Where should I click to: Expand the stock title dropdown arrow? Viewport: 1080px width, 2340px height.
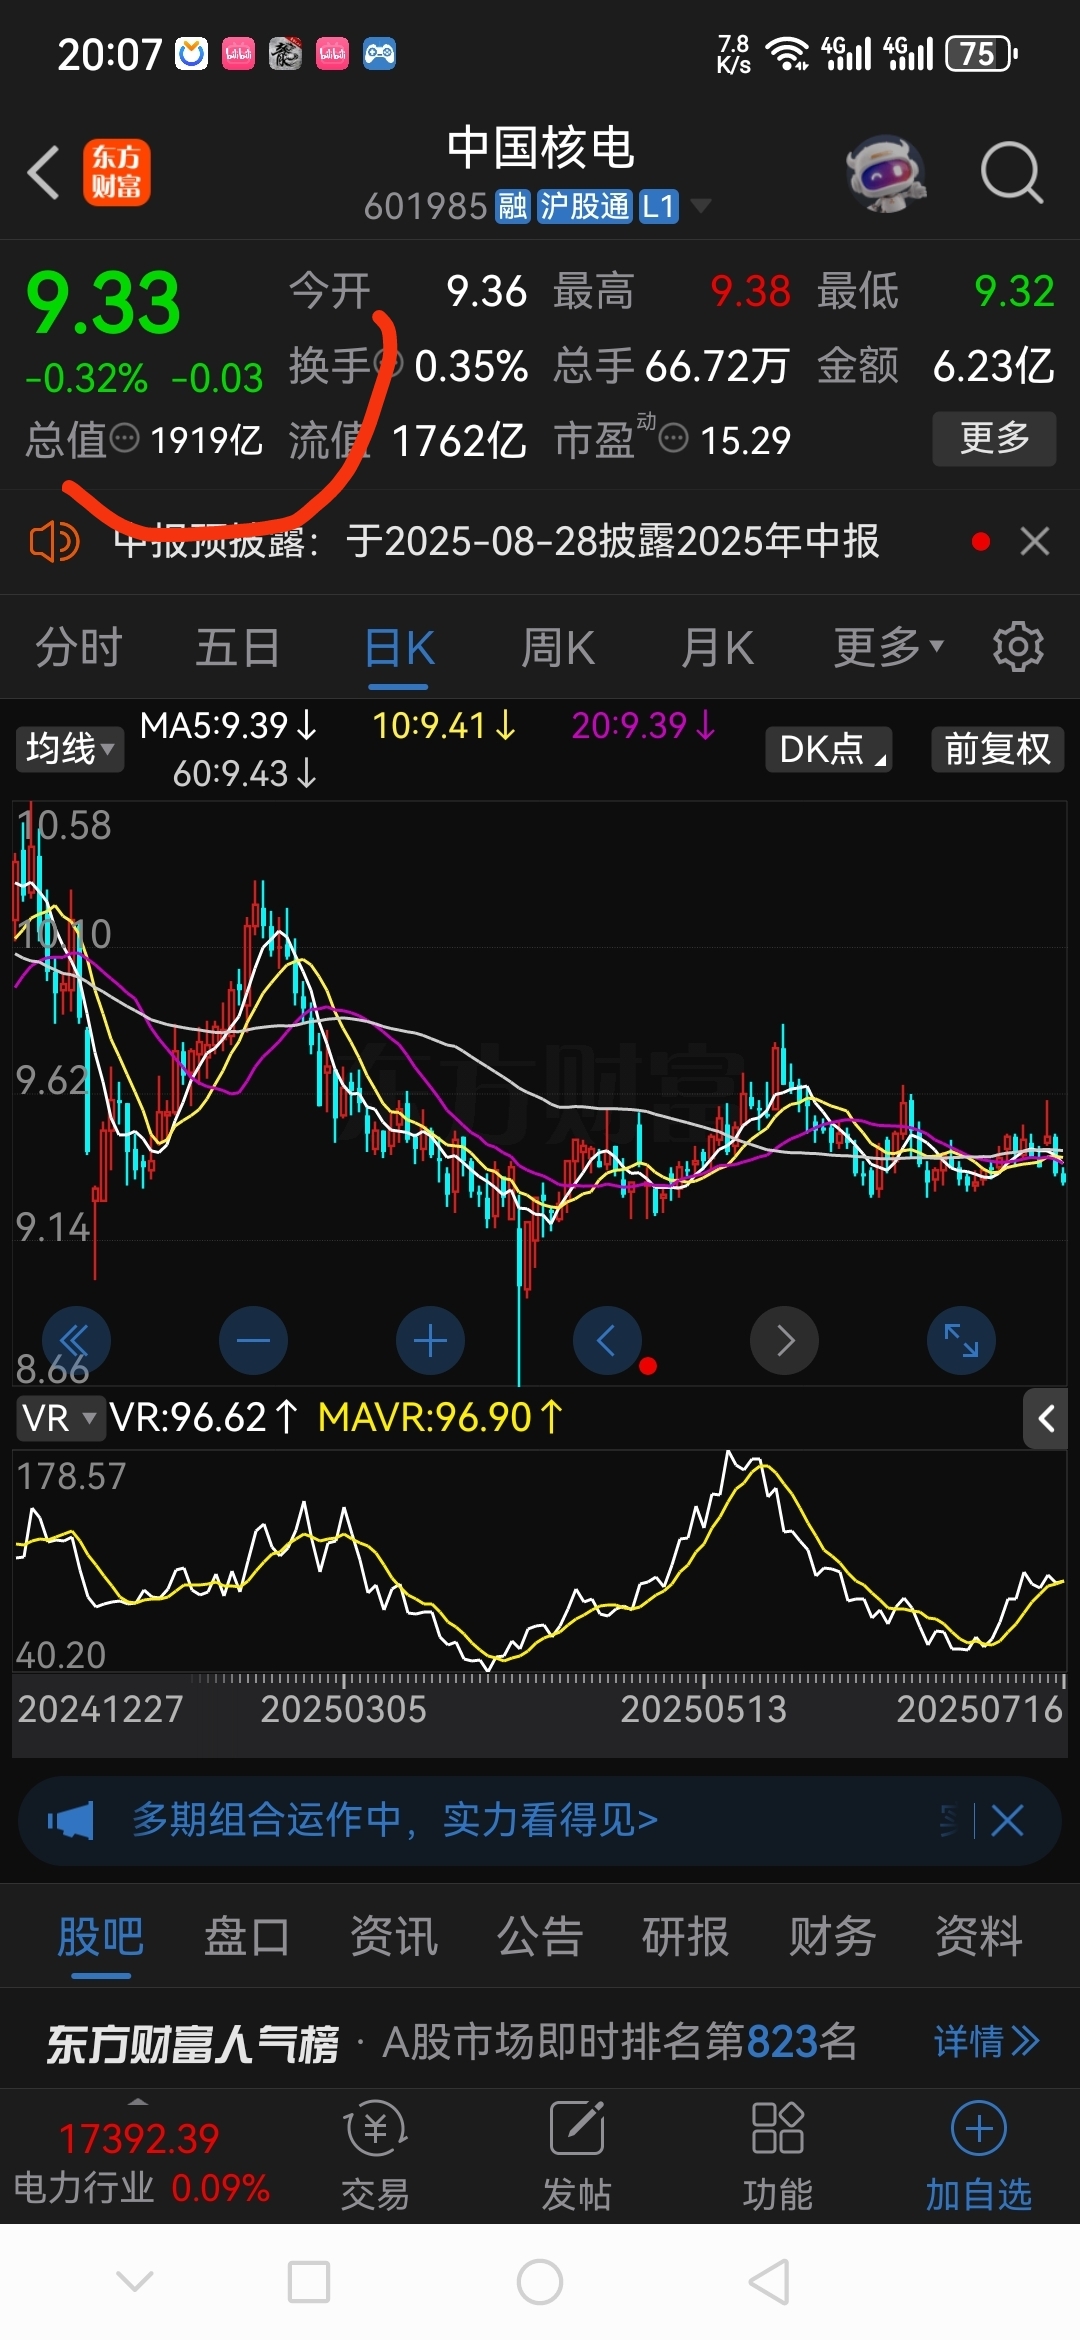(x=702, y=206)
